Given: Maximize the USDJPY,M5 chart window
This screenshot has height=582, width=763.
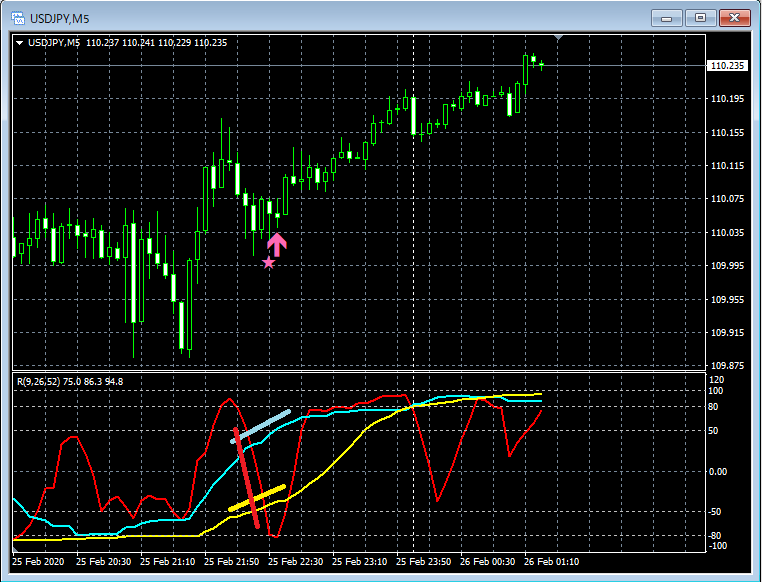Looking at the screenshot, I should (700, 18).
